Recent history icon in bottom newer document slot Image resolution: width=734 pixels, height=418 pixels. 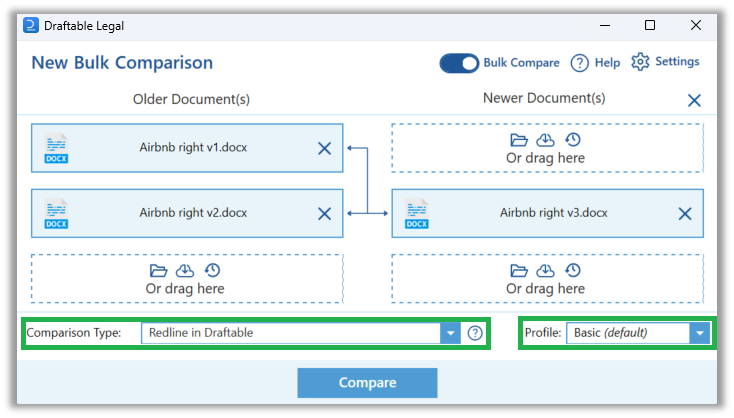573,270
